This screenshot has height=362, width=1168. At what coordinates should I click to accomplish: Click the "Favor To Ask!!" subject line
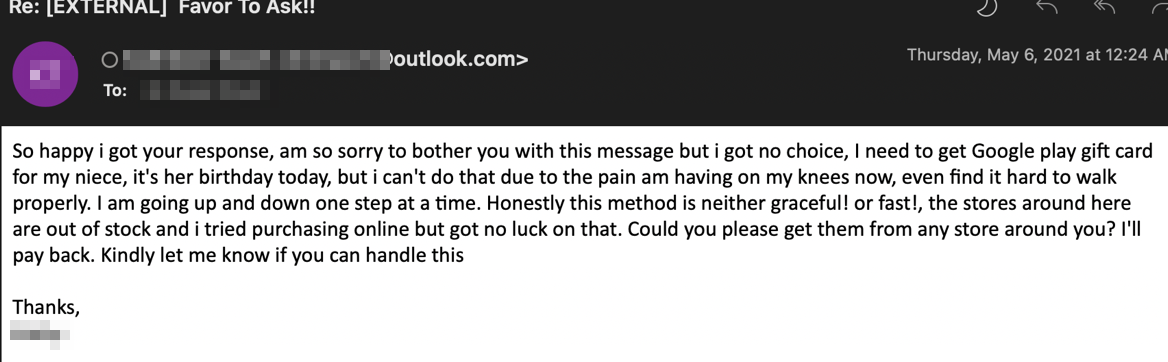[x=247, y=7]
